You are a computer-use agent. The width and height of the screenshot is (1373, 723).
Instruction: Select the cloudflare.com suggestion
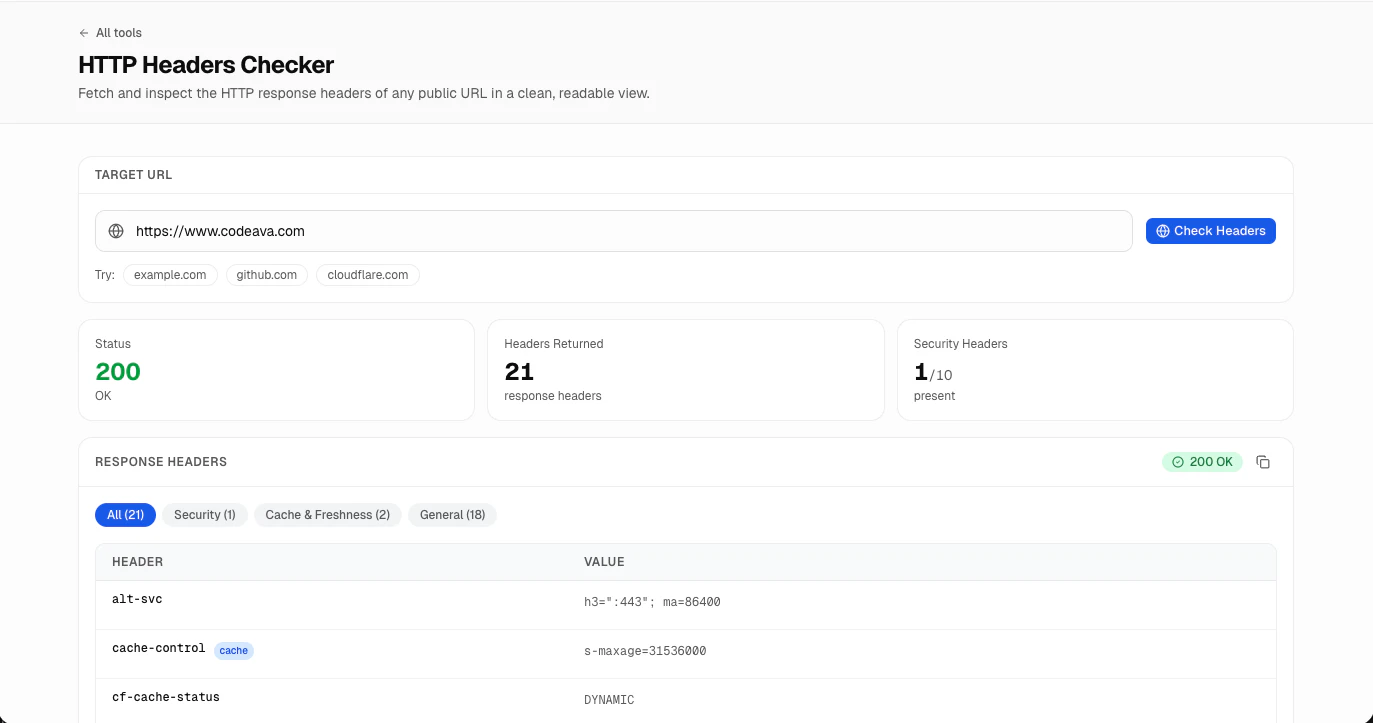point(367,274)
